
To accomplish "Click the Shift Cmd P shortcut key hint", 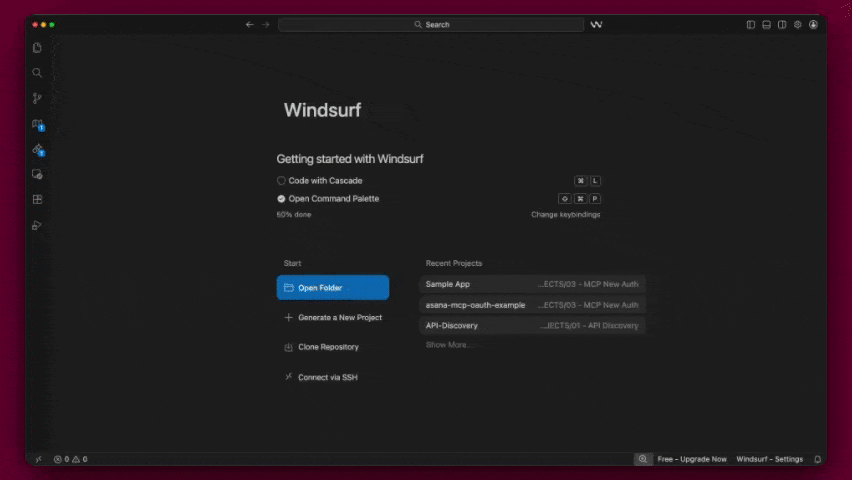I will click(579, 198).
